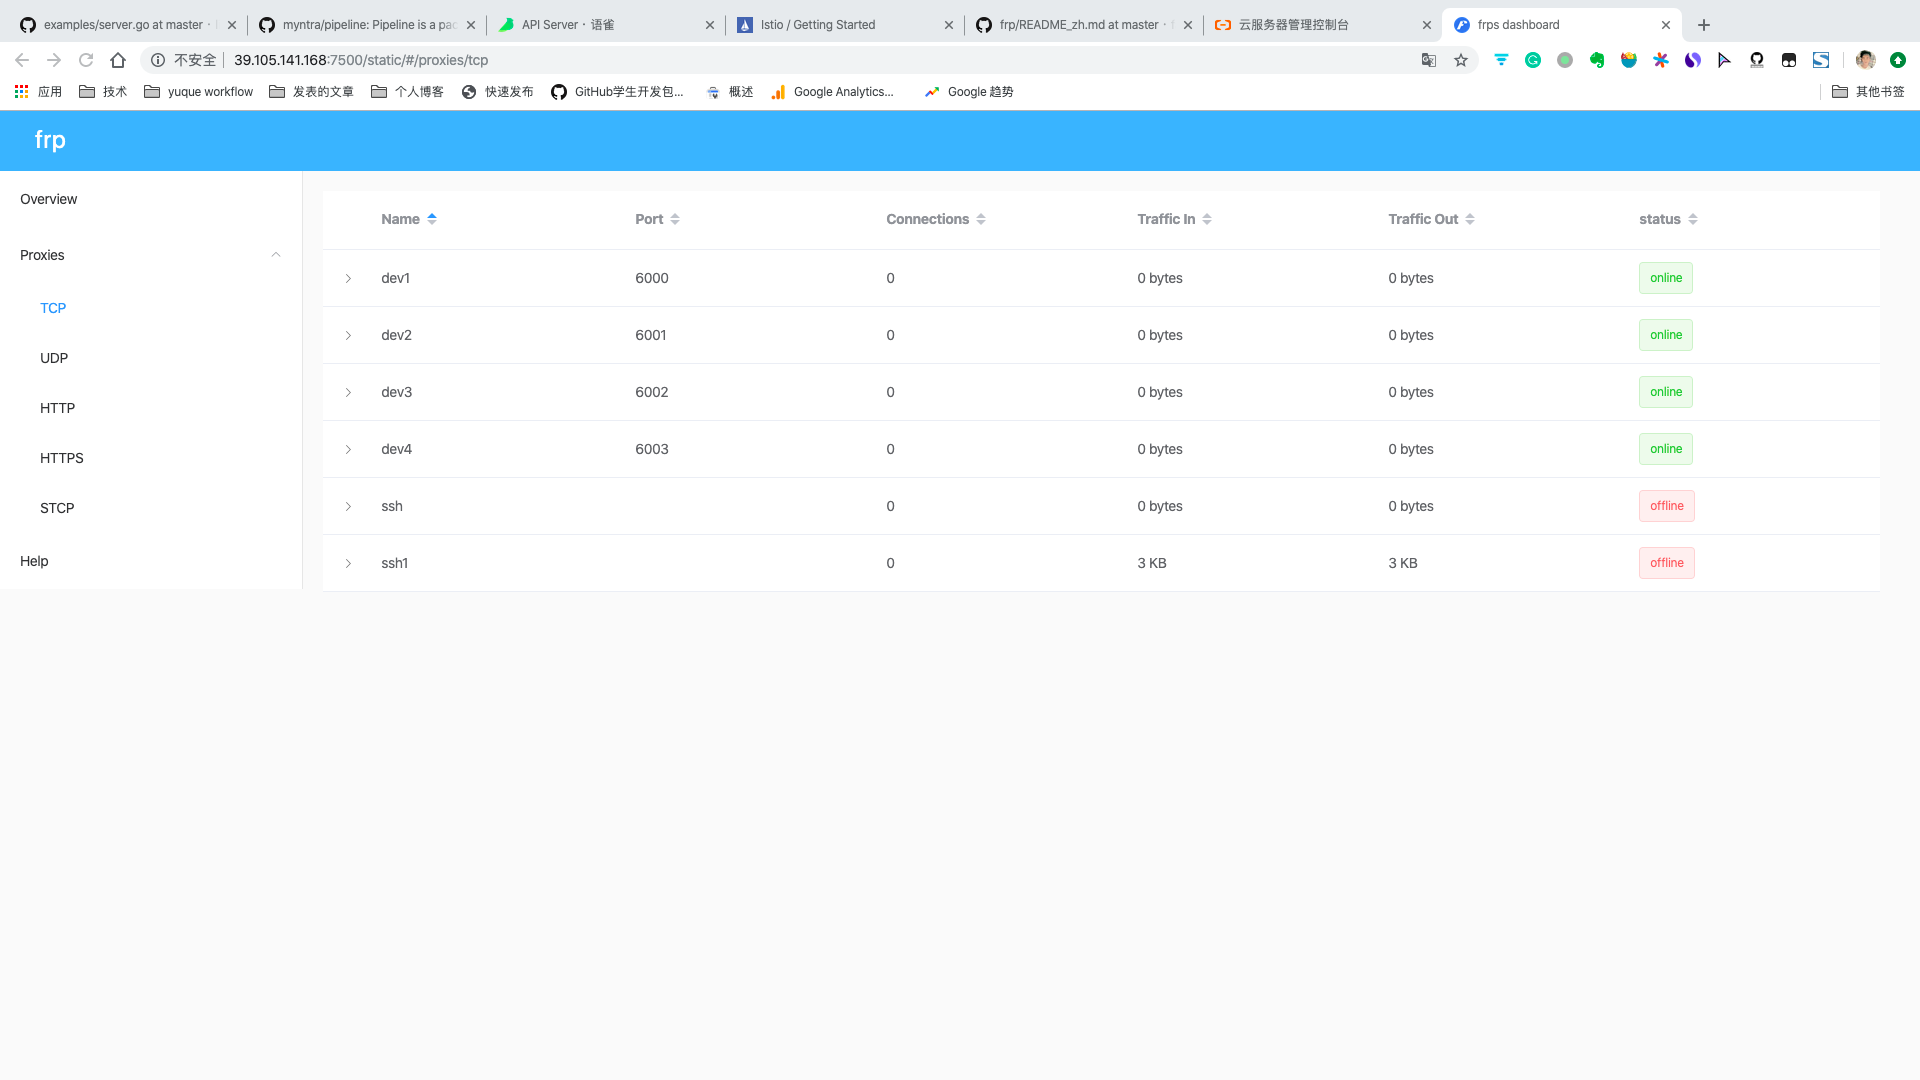Screen dimensions: 1920x1080
Task: Sort table by Port column arrows
Action: point(675,219)
